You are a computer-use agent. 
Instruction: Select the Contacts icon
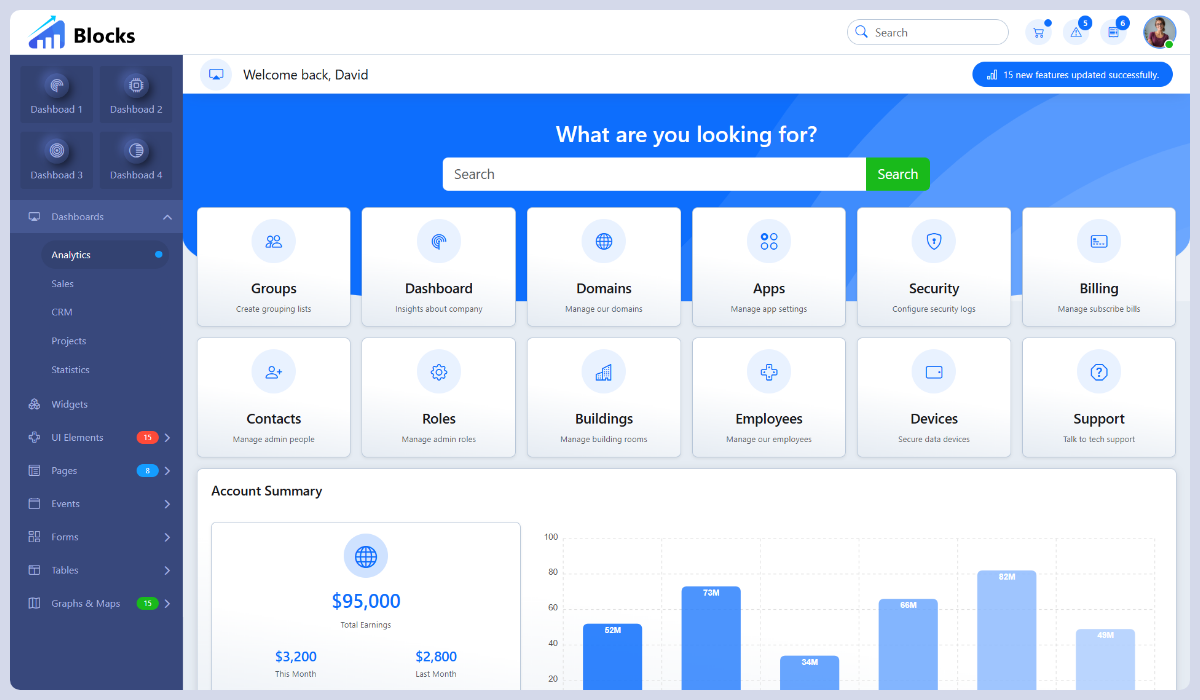273,371
